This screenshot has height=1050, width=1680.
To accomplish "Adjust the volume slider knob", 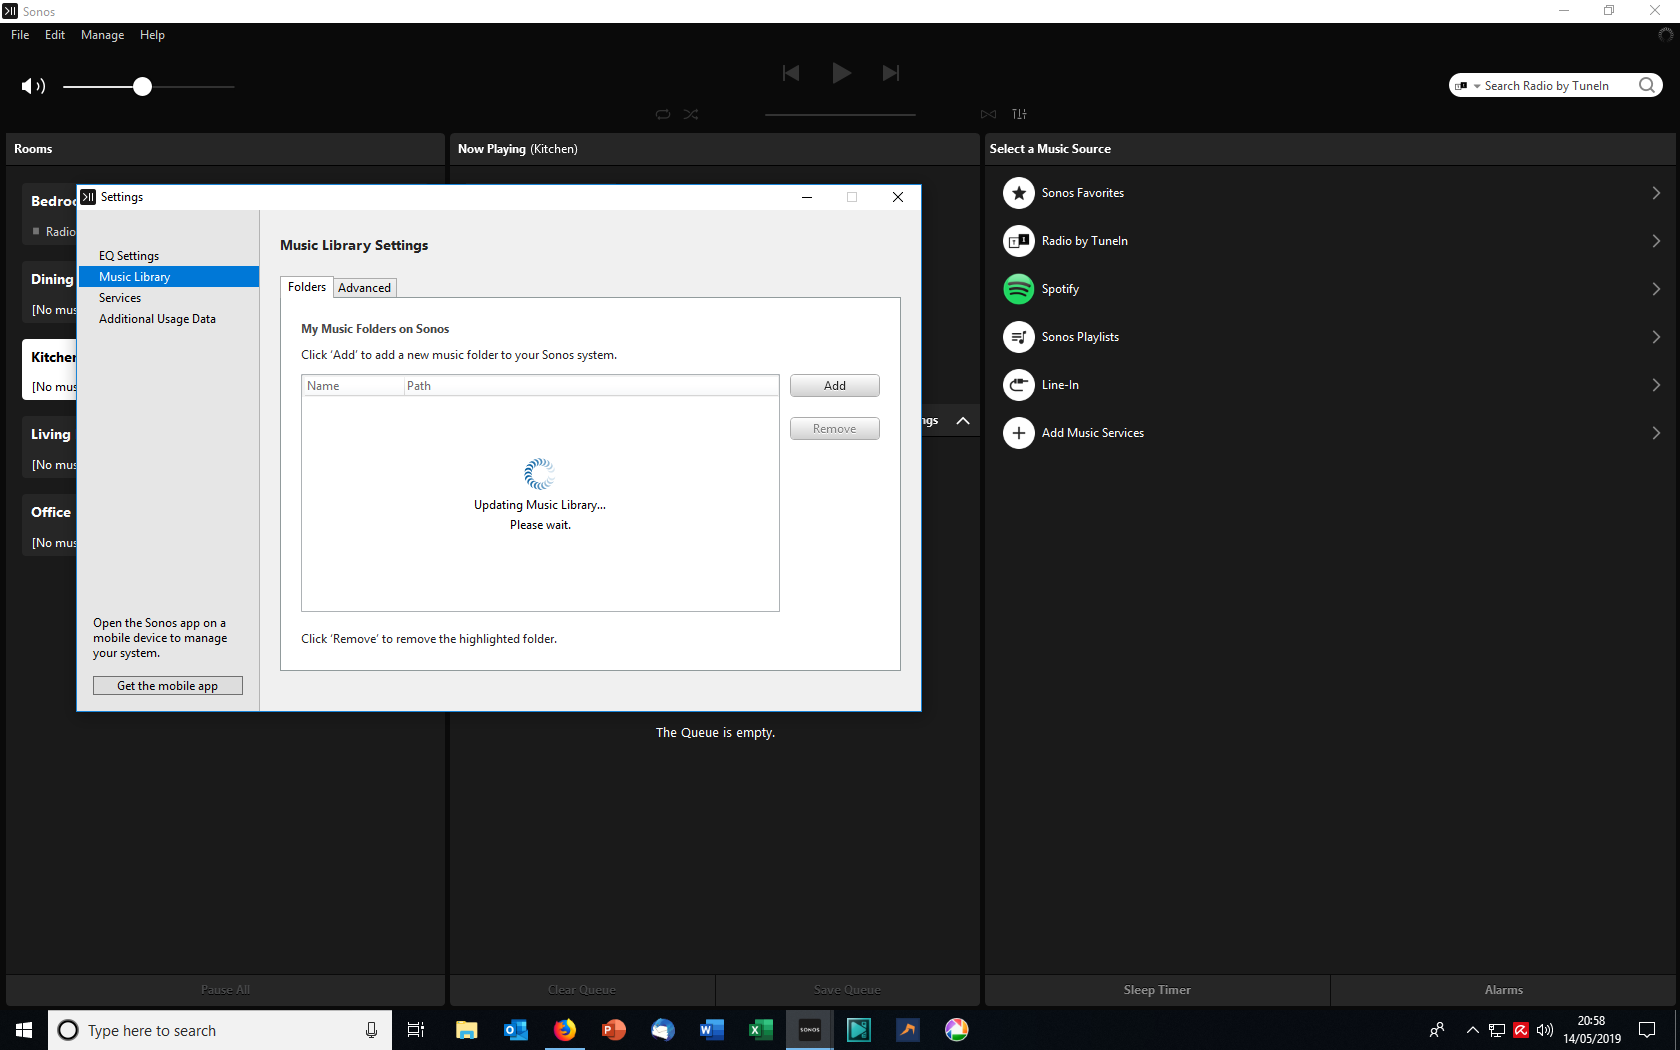I will tap(142, 86).
